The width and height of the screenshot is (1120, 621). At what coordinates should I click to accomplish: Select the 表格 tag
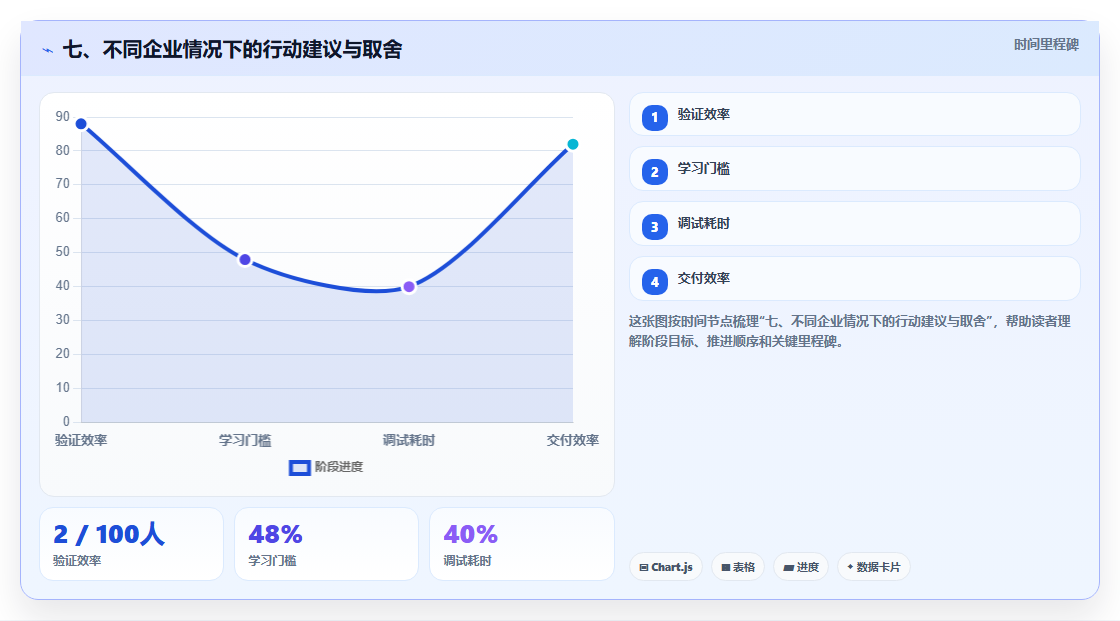(x=738, y=567)
